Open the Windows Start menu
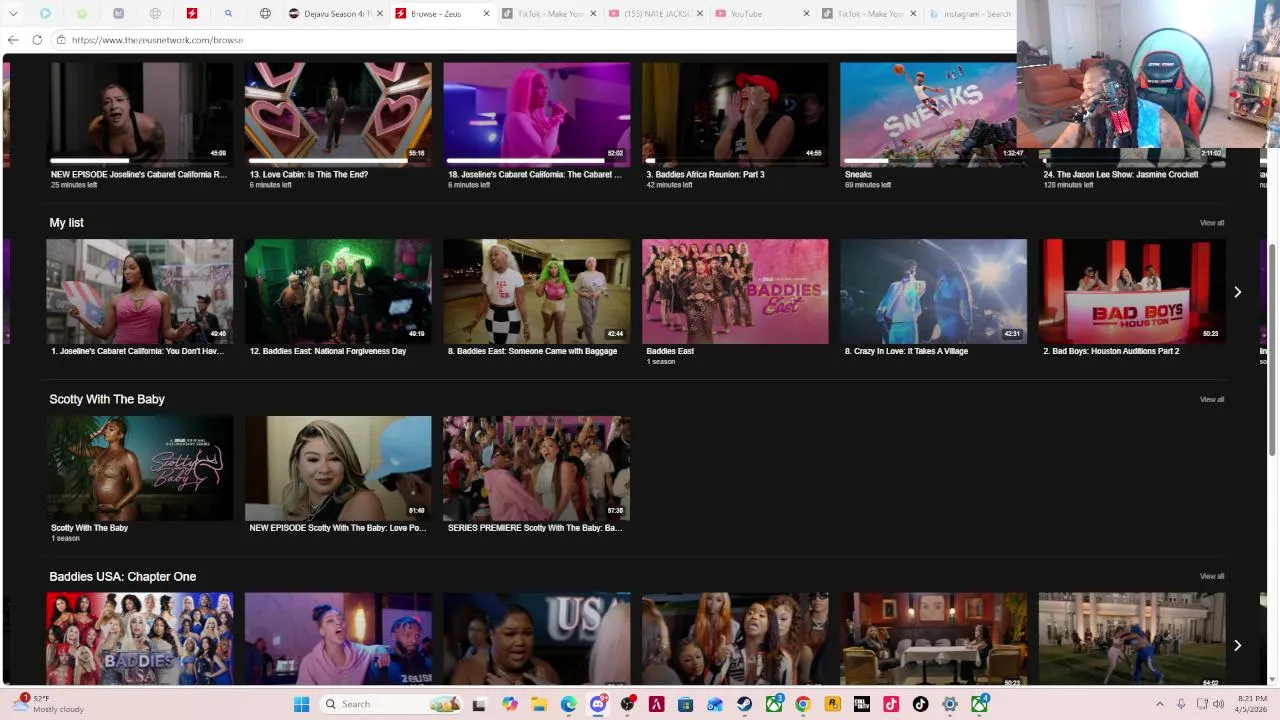 301,704
